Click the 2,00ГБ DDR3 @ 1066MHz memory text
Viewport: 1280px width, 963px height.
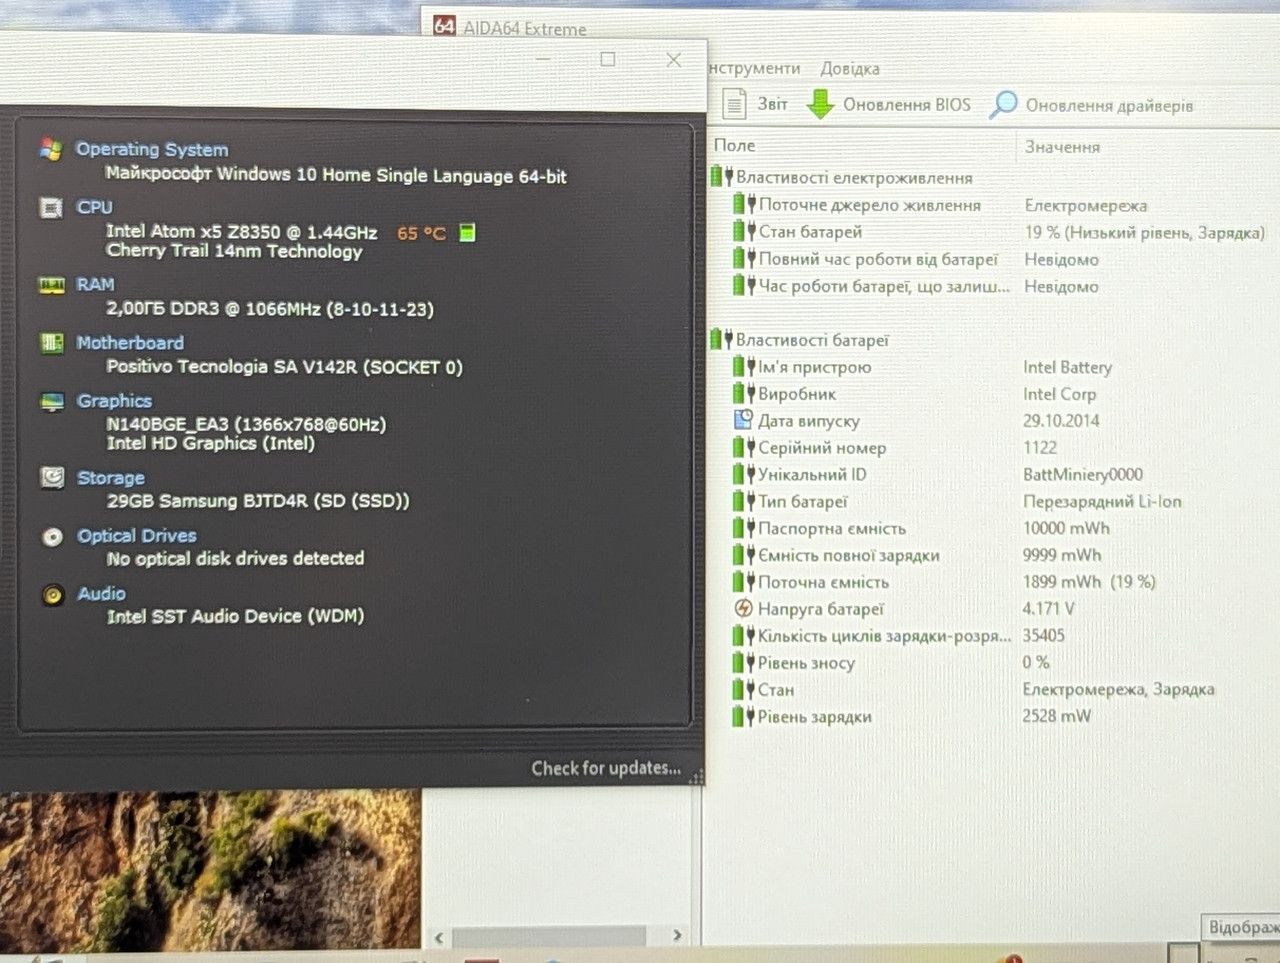point(270,309)
